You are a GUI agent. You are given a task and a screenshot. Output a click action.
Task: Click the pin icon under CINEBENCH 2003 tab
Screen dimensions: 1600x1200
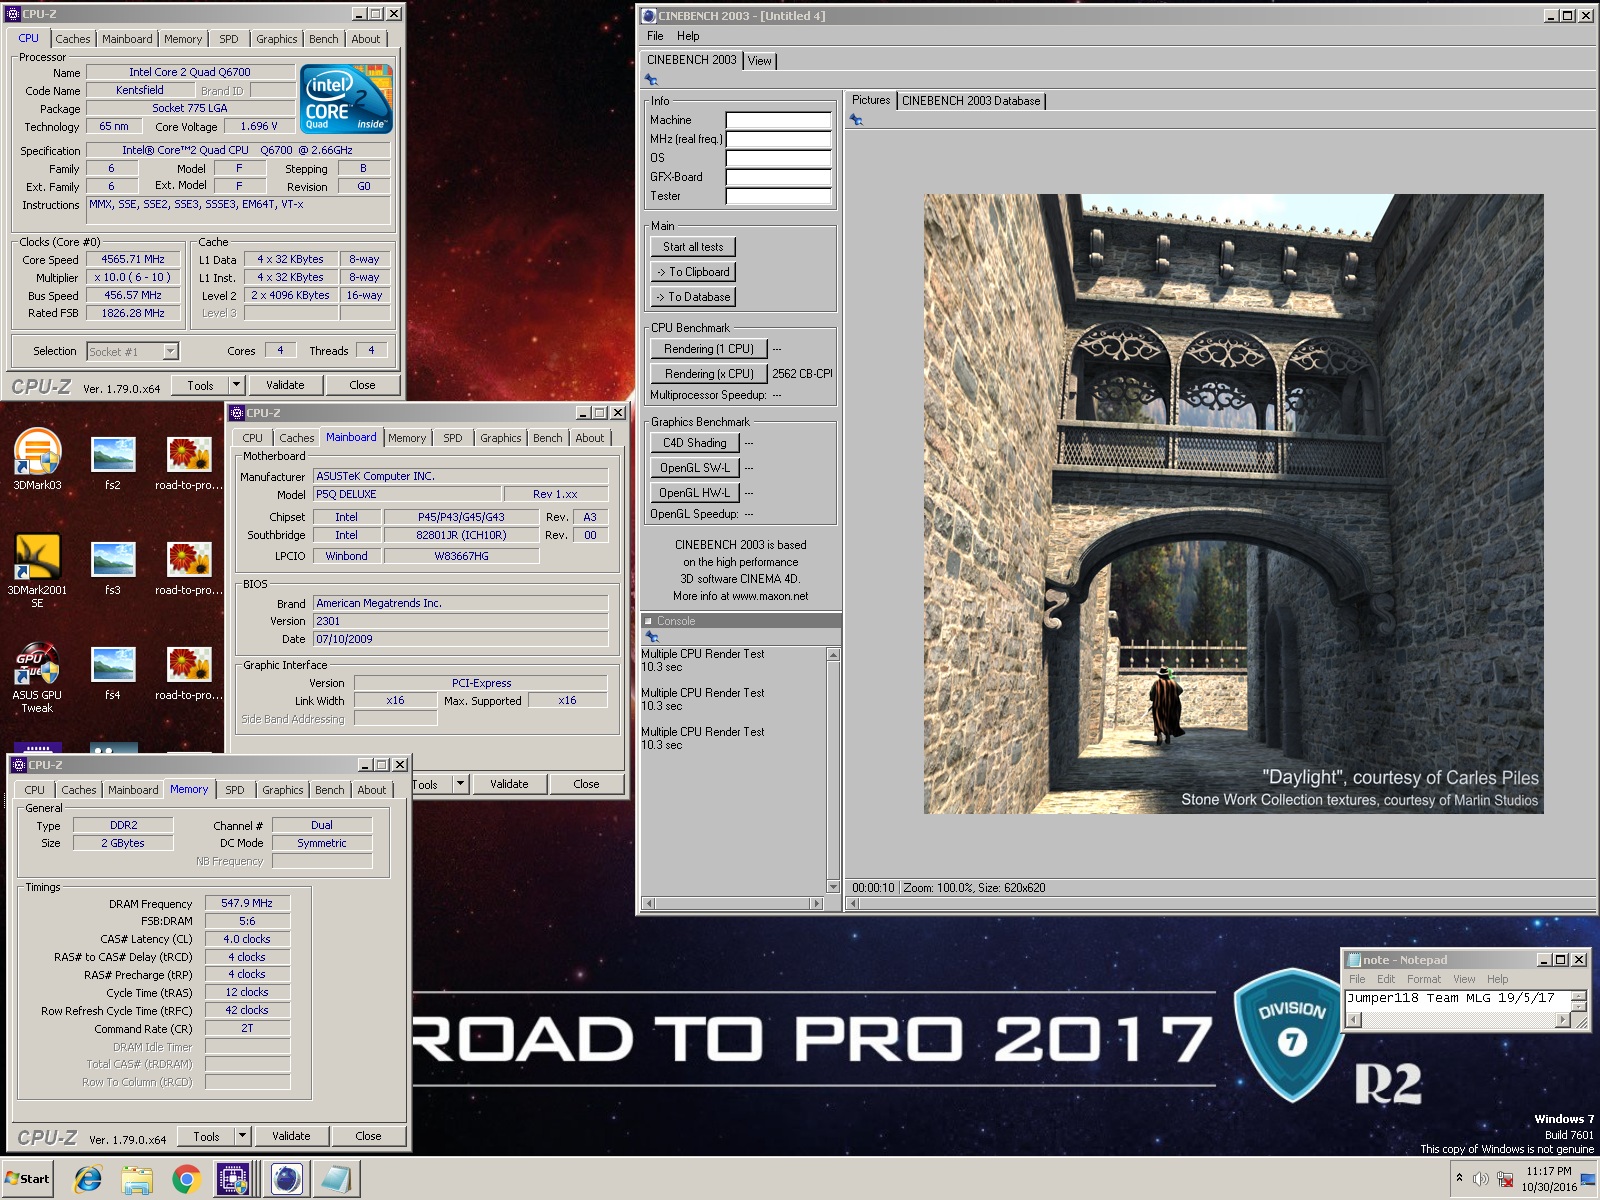click(652, 79)
